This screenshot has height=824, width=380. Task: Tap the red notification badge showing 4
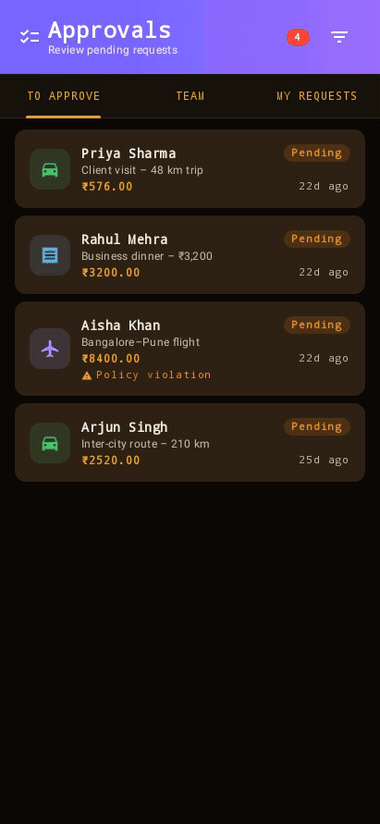(x=298, y=37)
